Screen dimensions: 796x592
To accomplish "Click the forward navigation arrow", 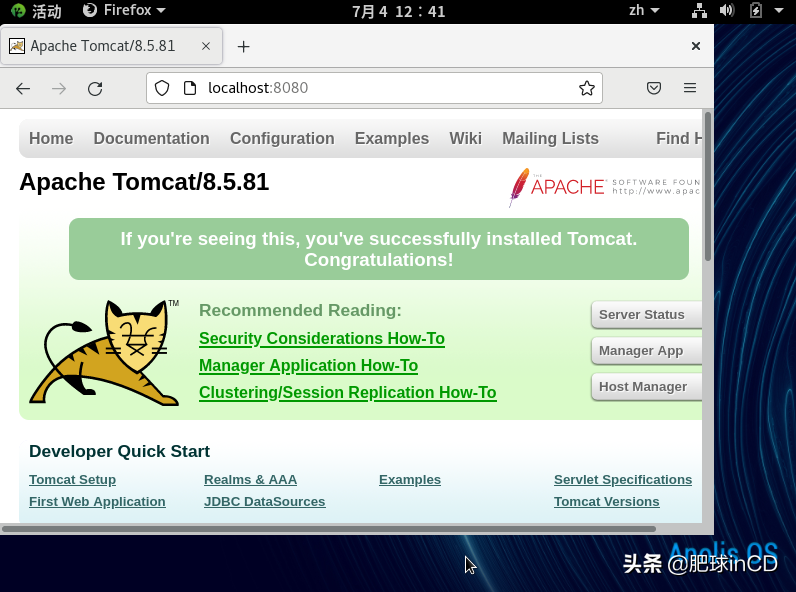I will coord(59,89).
